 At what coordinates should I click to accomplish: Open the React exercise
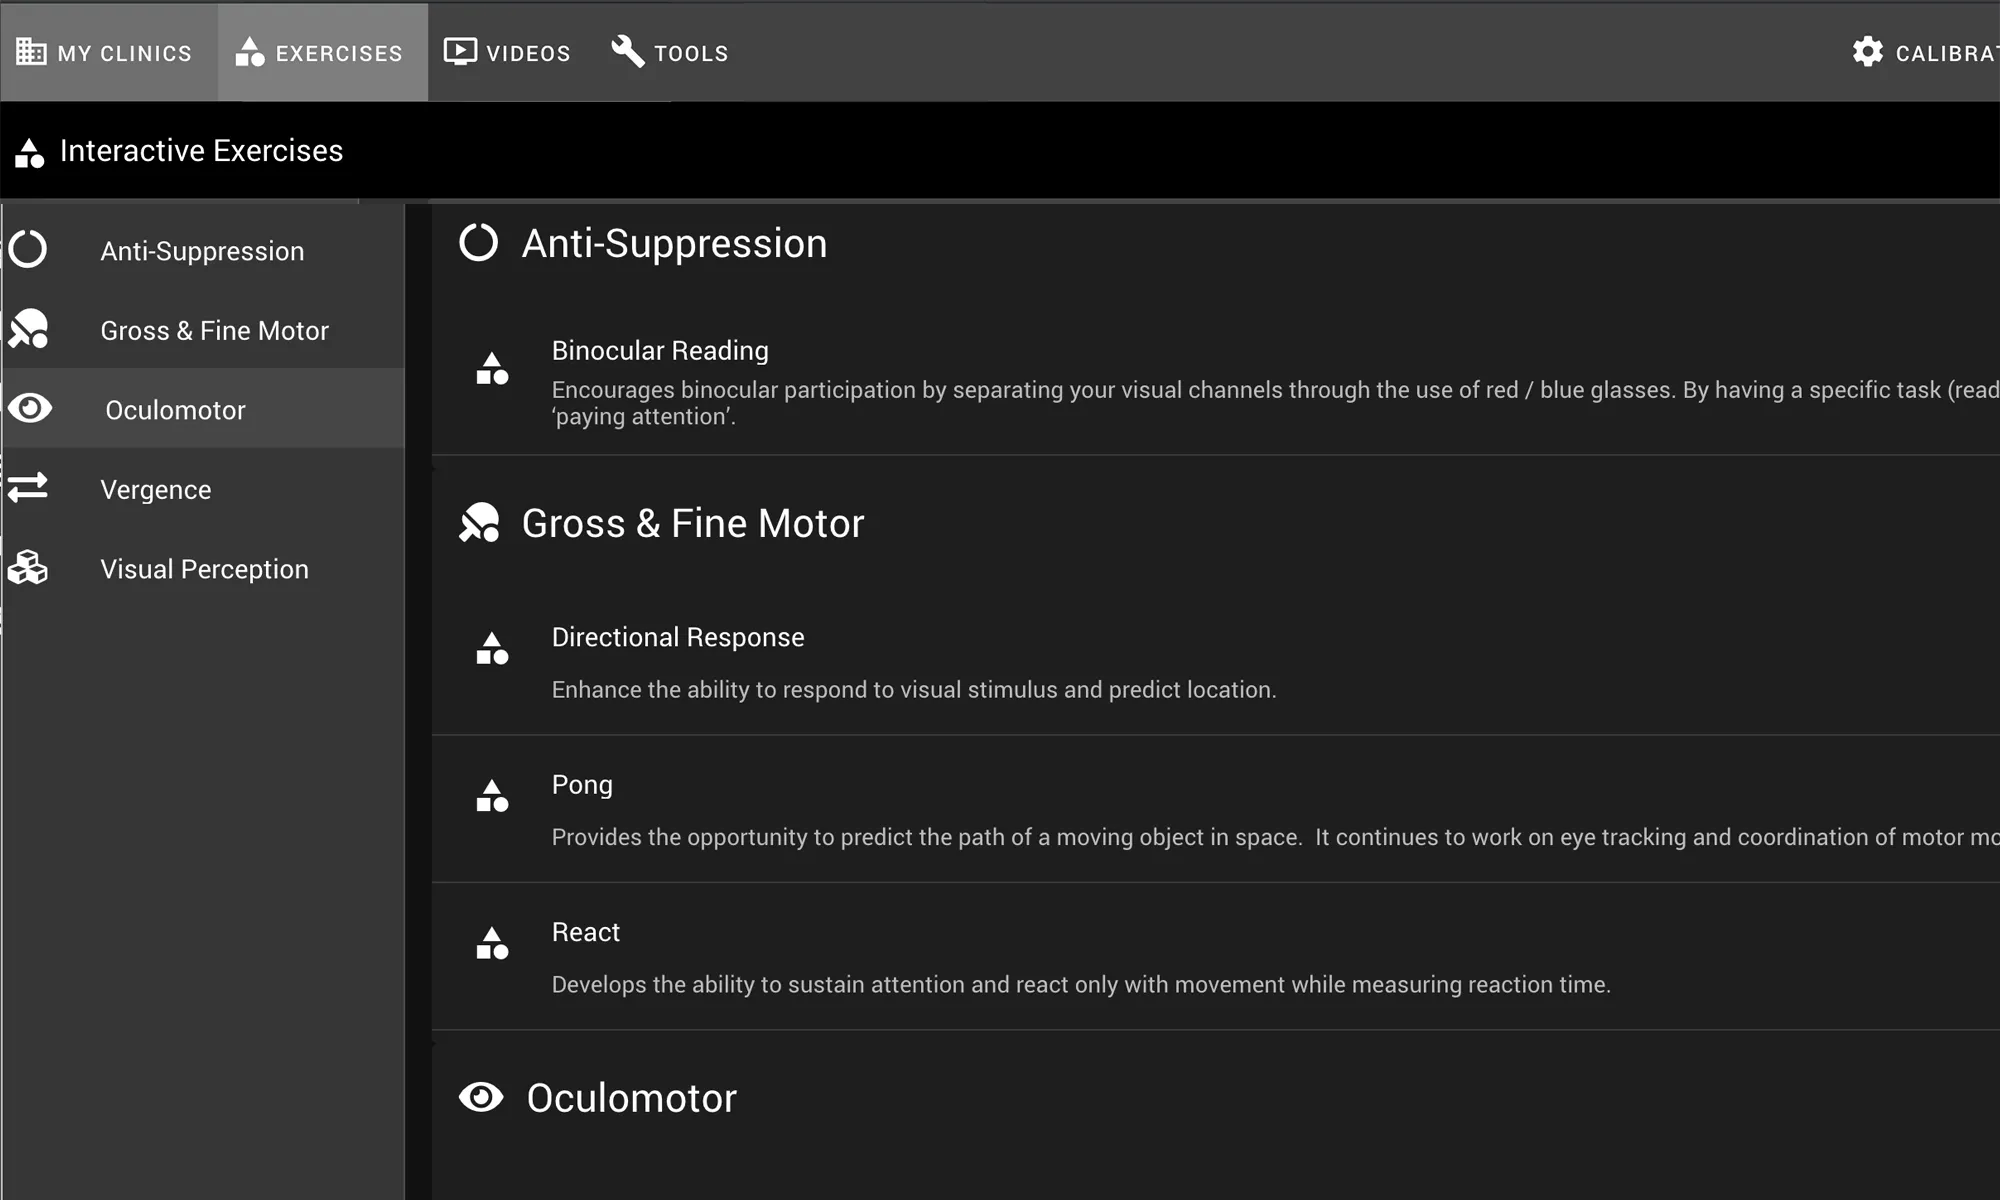[x=586, y=932]
